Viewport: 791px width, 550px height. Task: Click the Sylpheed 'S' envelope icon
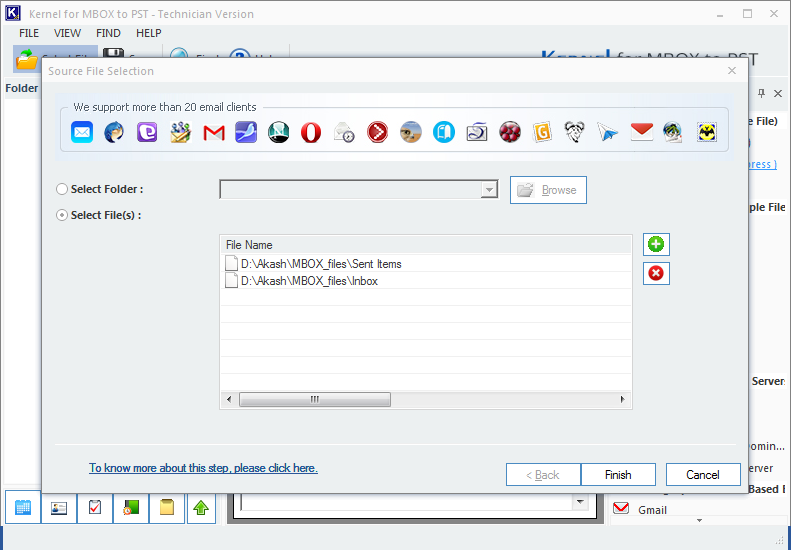[x=477, y=132]
